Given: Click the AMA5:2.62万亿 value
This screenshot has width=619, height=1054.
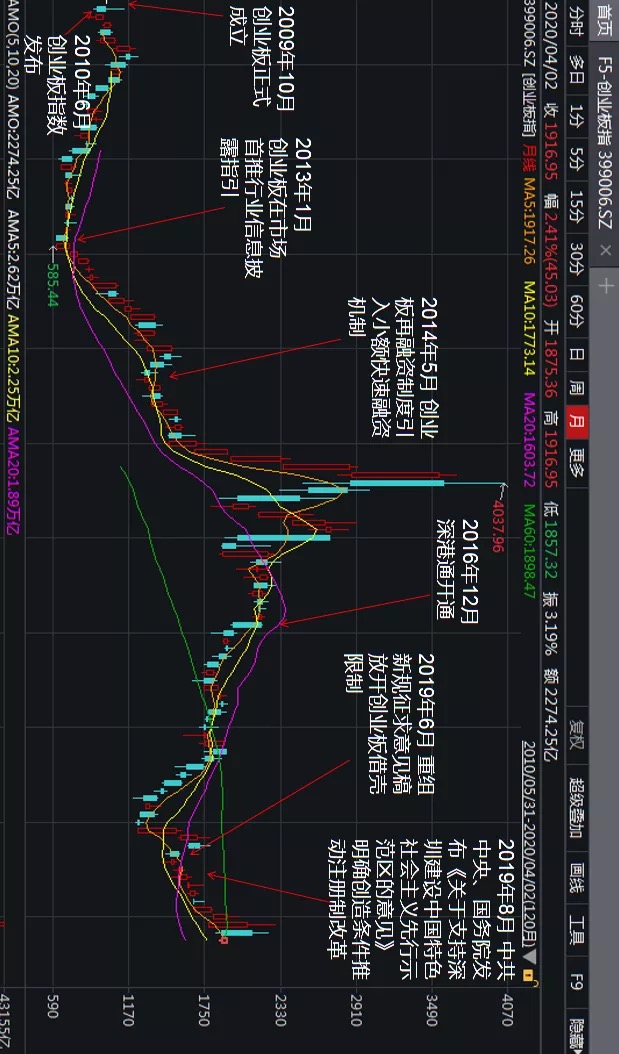Looking at the screenshot, I should (x=13, y=260).
